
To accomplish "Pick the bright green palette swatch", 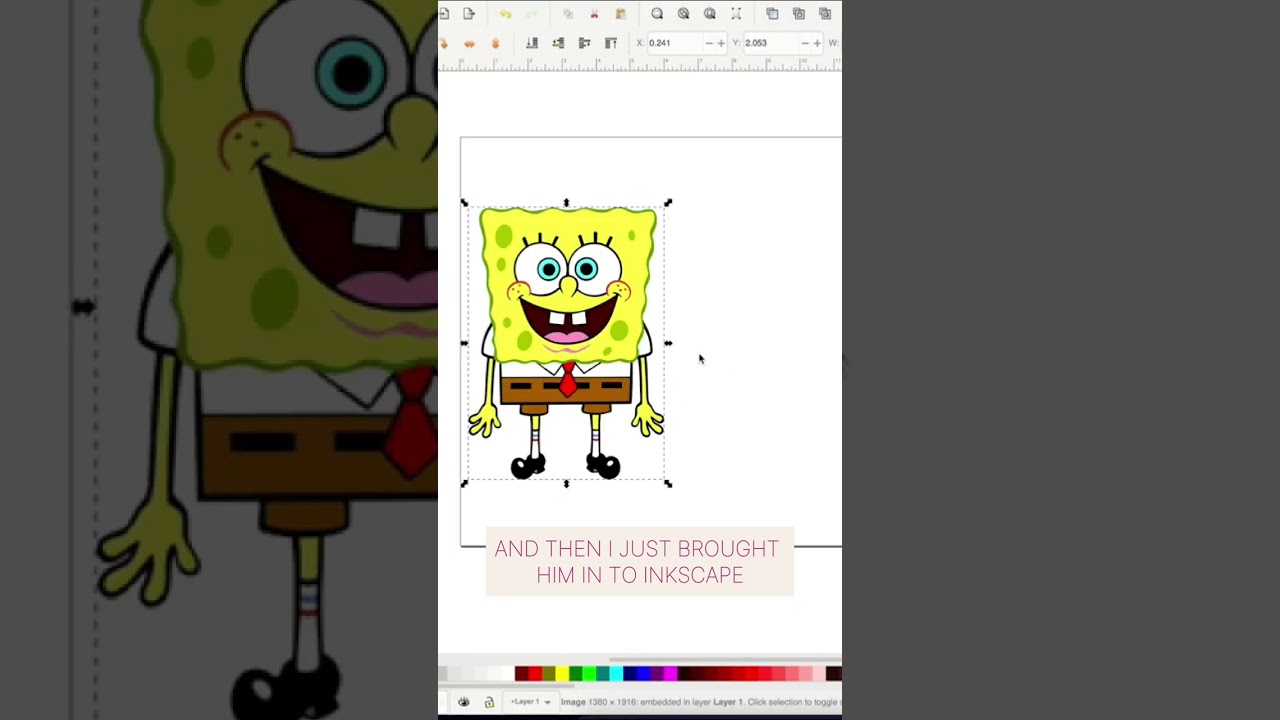I will (589, 674).
